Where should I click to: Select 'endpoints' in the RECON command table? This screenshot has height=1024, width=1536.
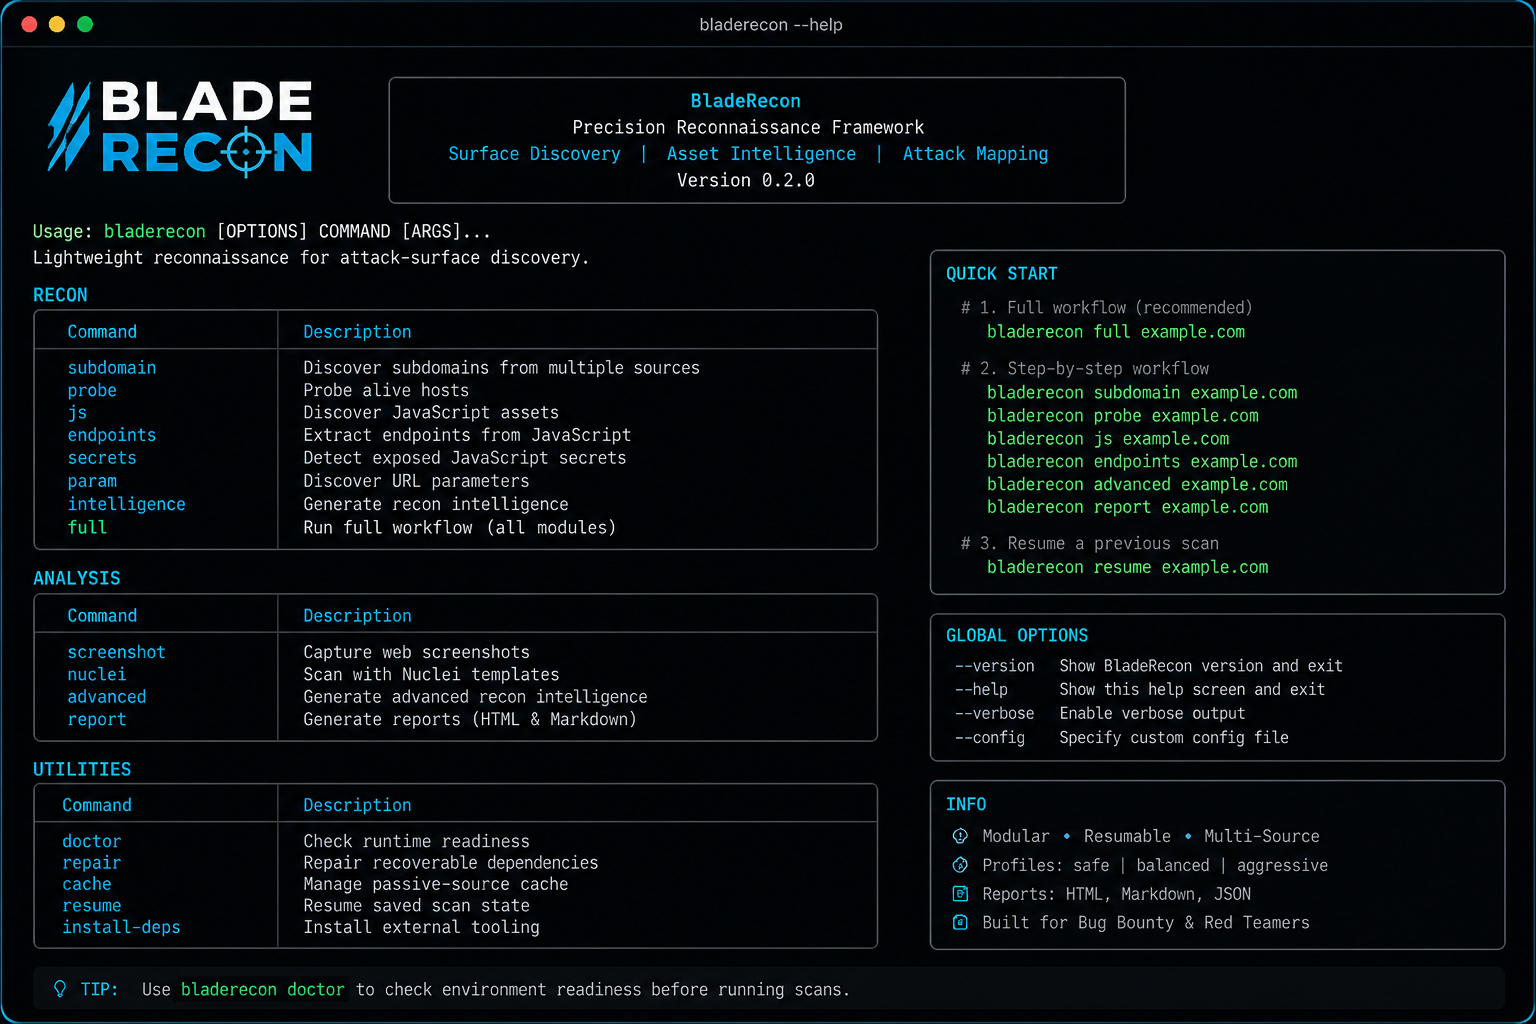(x=112, y=436)
